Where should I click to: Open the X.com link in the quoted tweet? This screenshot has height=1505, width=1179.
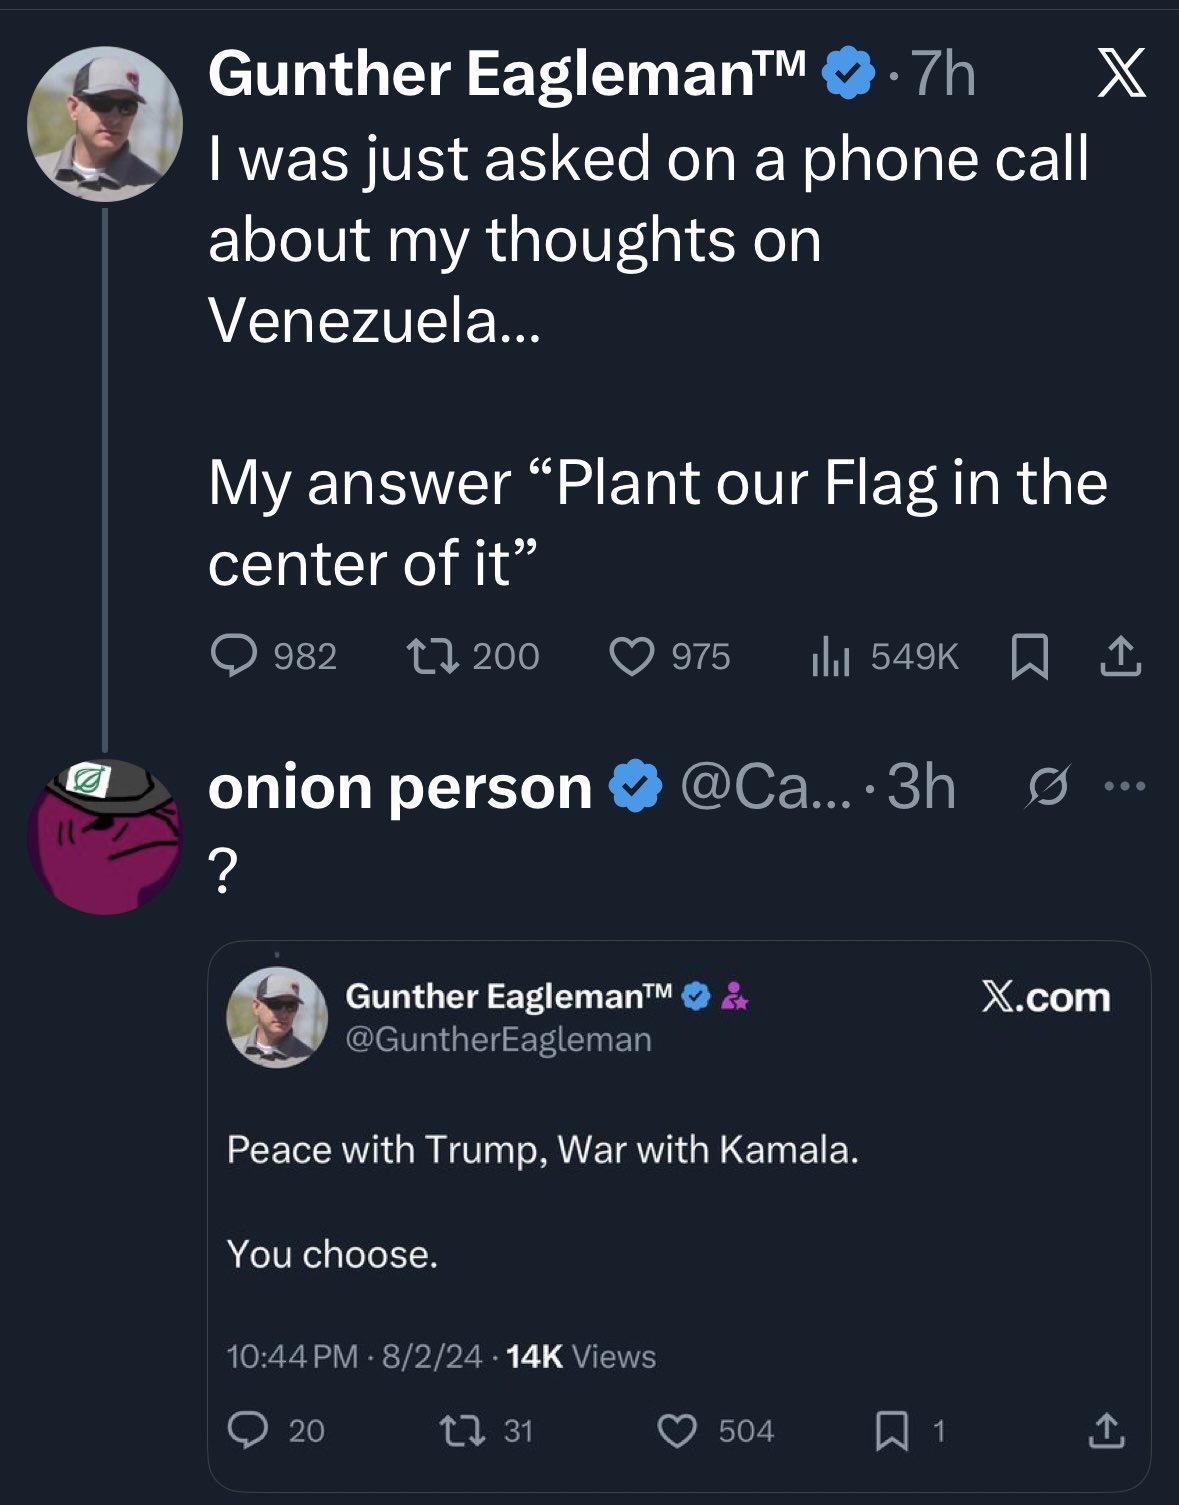pyautogui.click(x=1045, y=997)
